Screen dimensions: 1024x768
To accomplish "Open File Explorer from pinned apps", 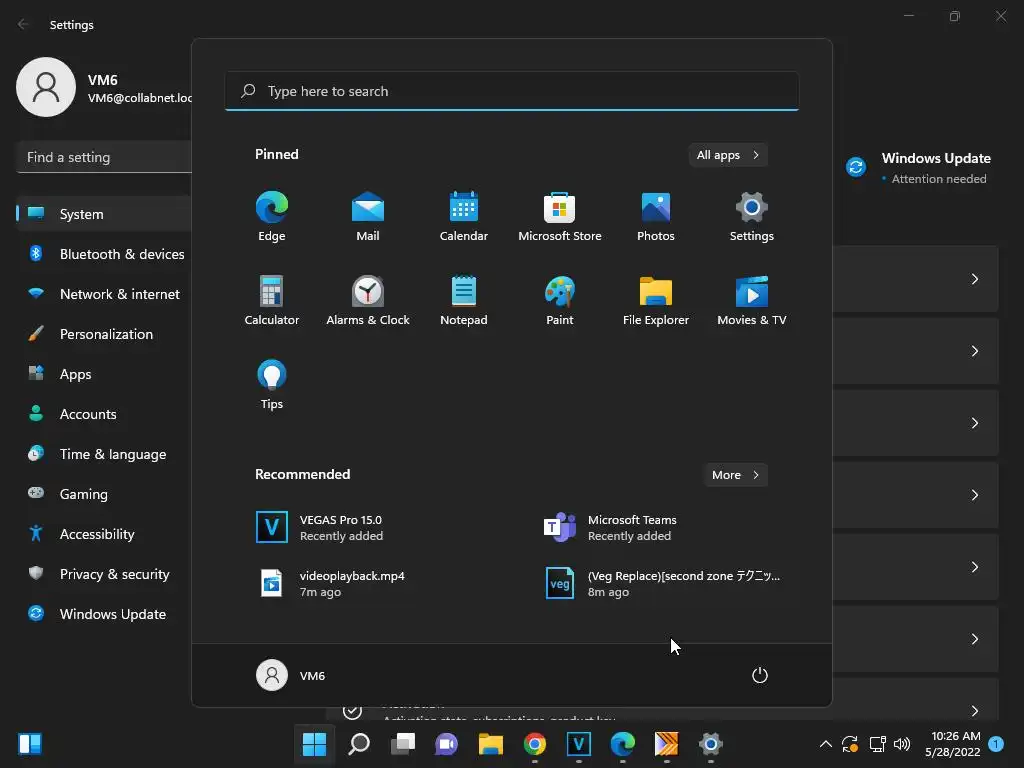I will [x=656, y=300].
